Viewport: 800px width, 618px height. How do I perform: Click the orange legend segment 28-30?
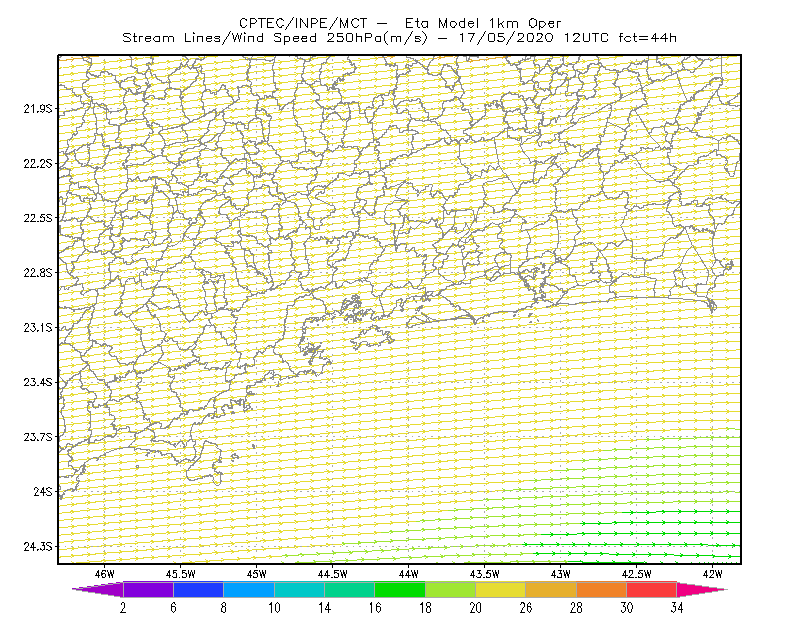602,589
